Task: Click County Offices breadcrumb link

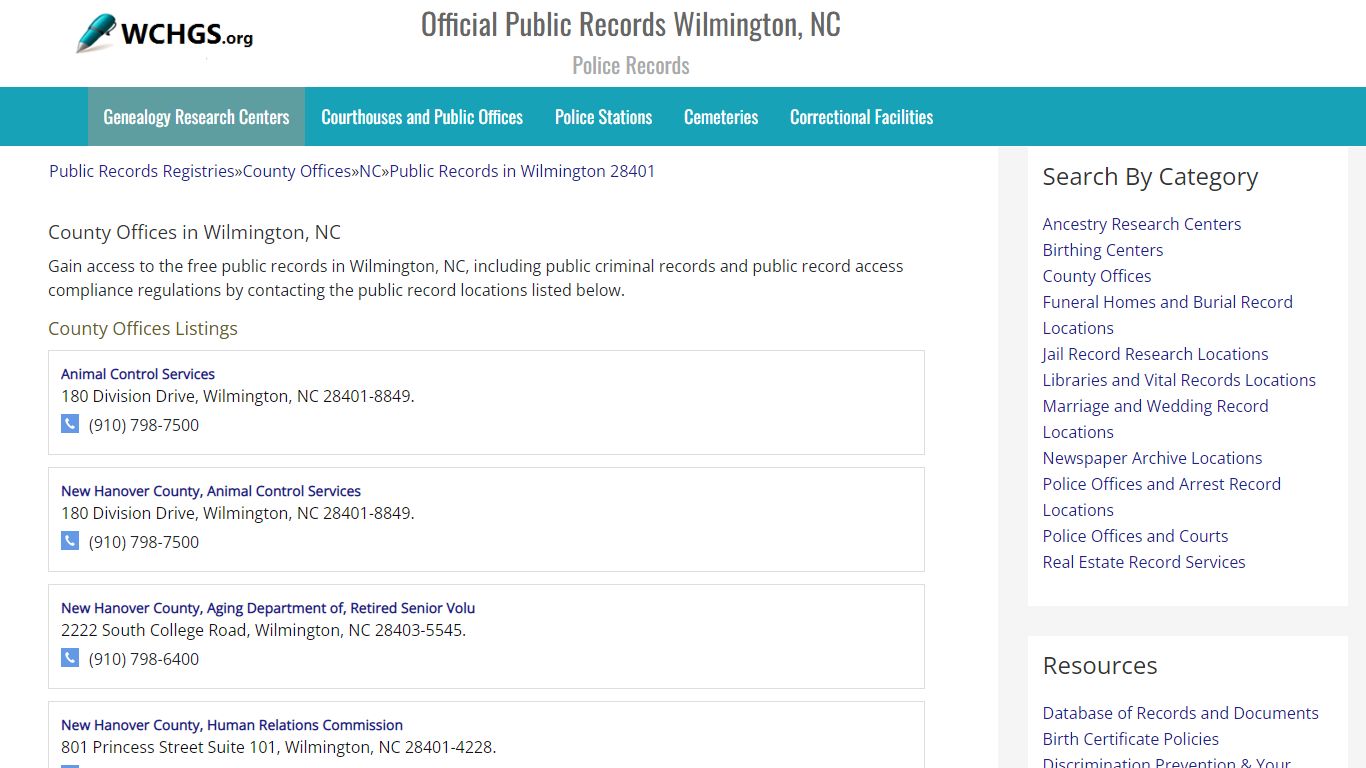Action: coord(297,171)
